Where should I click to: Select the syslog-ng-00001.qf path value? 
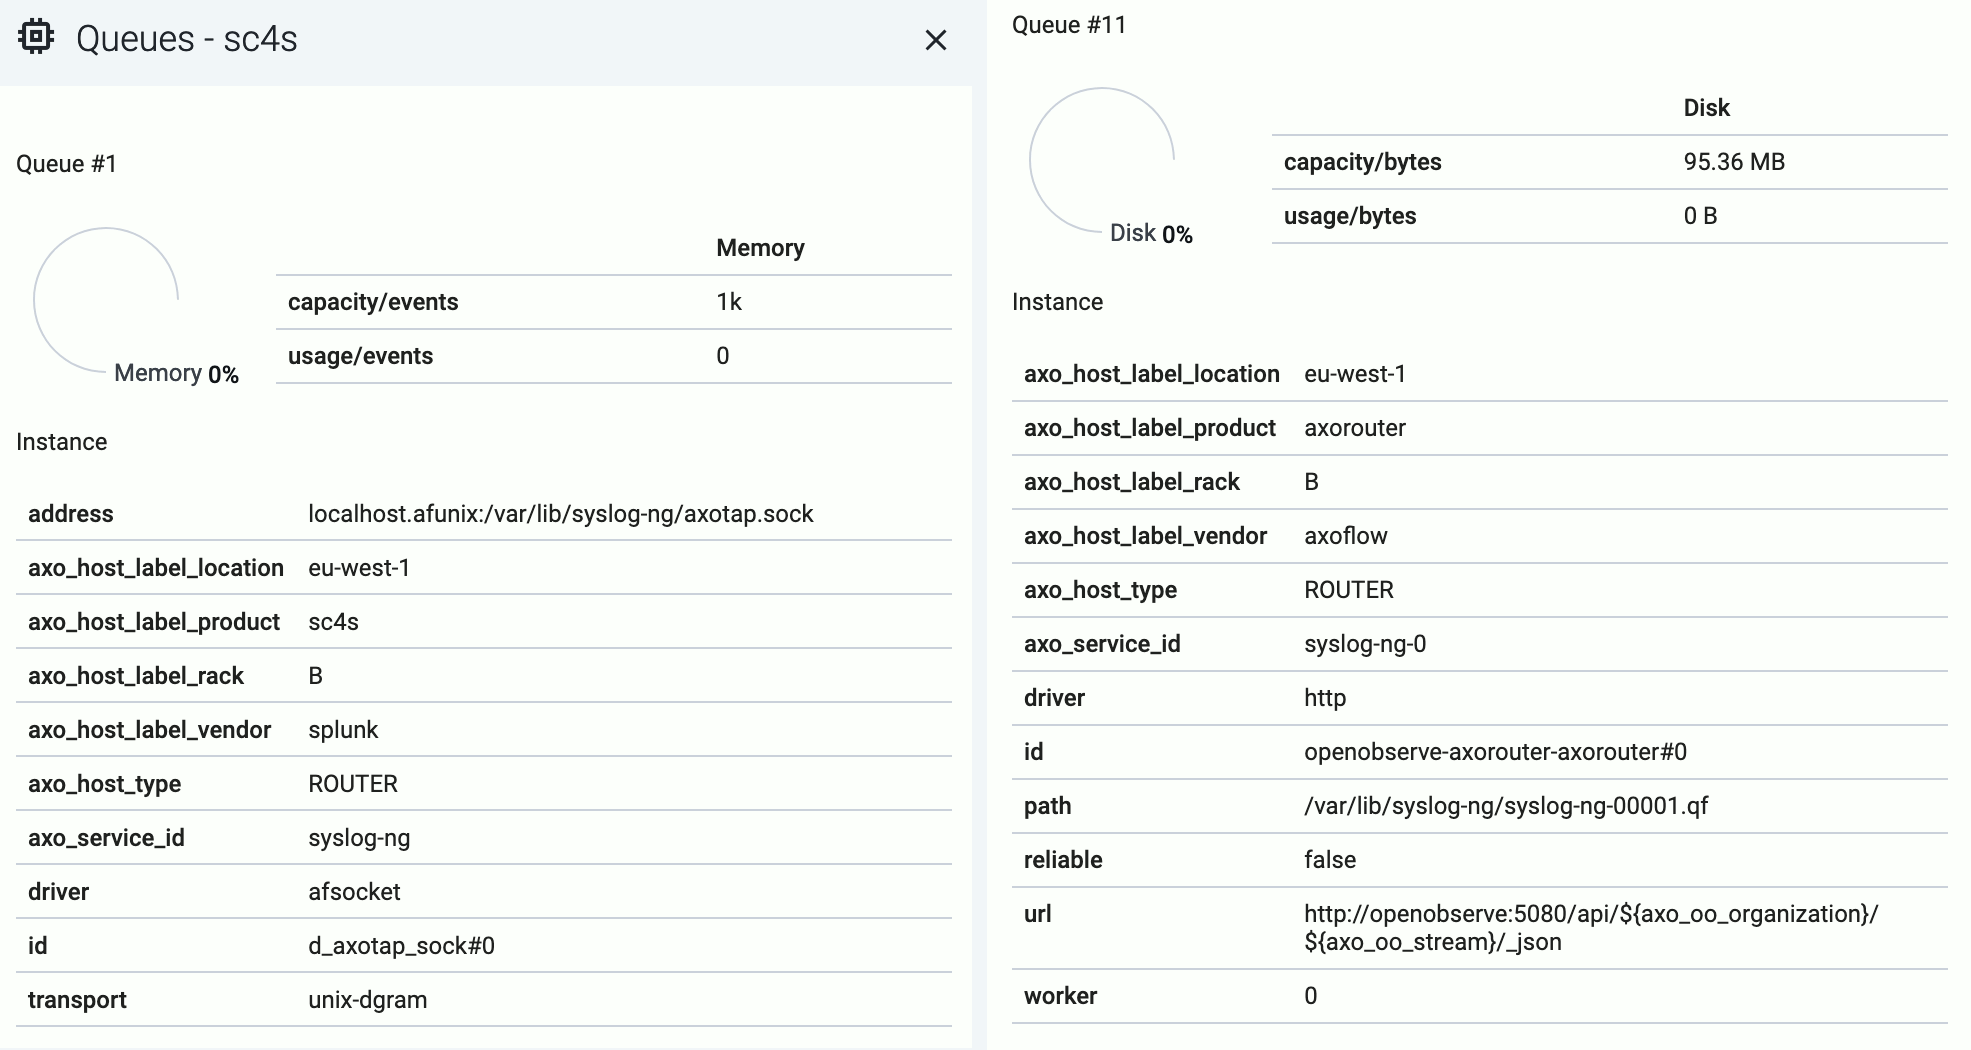point(1506,806)
